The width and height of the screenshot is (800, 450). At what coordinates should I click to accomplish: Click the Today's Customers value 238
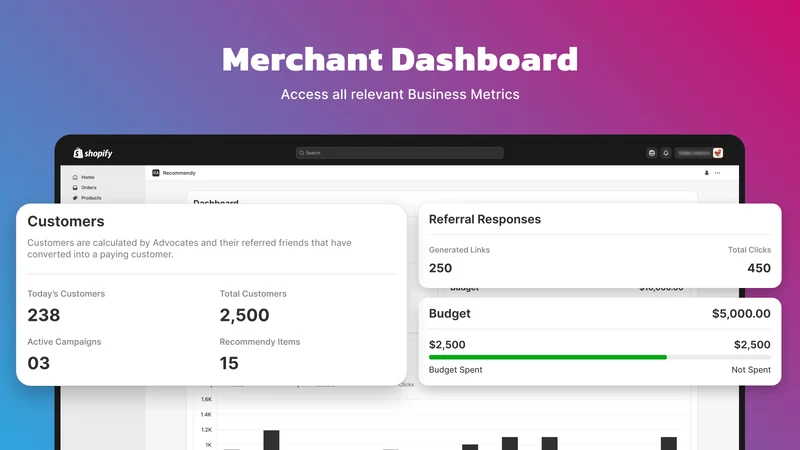(x=44, y=315)
